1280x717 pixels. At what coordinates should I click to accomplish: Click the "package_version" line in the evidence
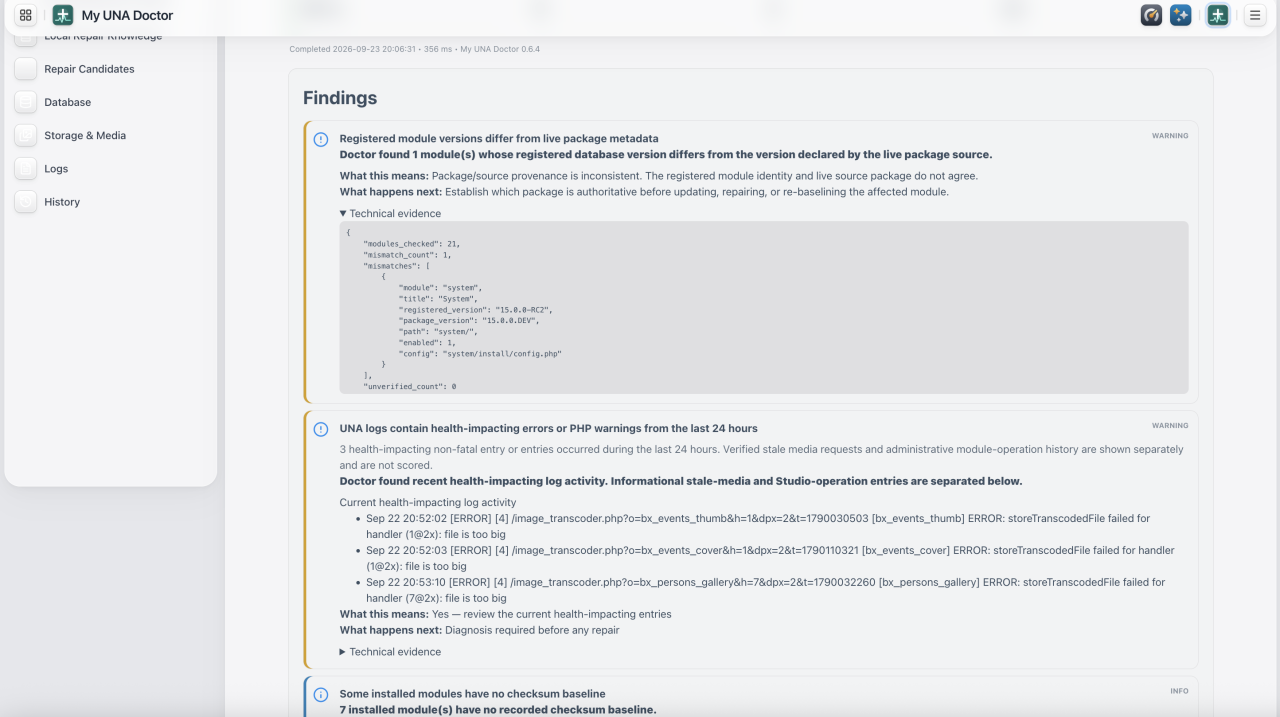[x=469, y=321]
